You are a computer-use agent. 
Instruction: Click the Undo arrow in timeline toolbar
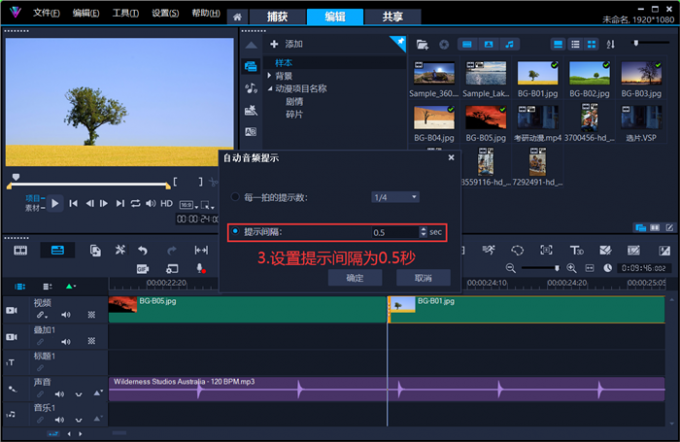pyautogui.click(x=143, y=250)
